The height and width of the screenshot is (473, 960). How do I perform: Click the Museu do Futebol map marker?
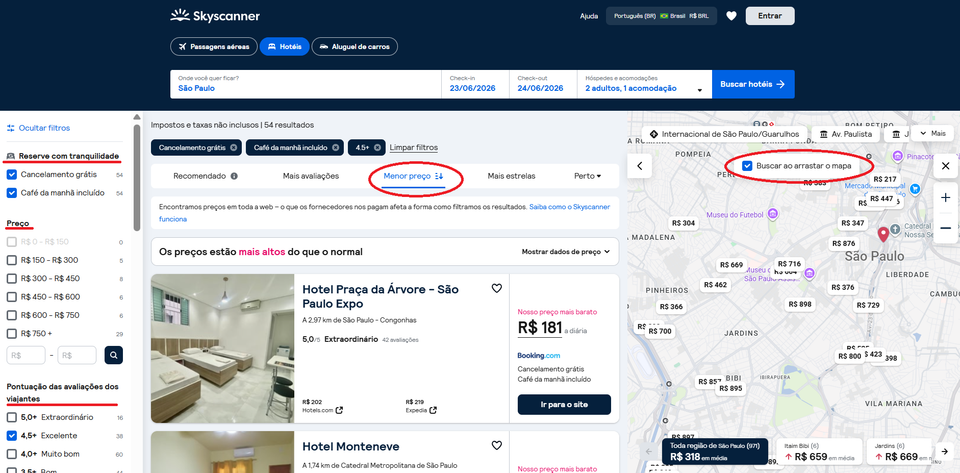pos(773,214)
